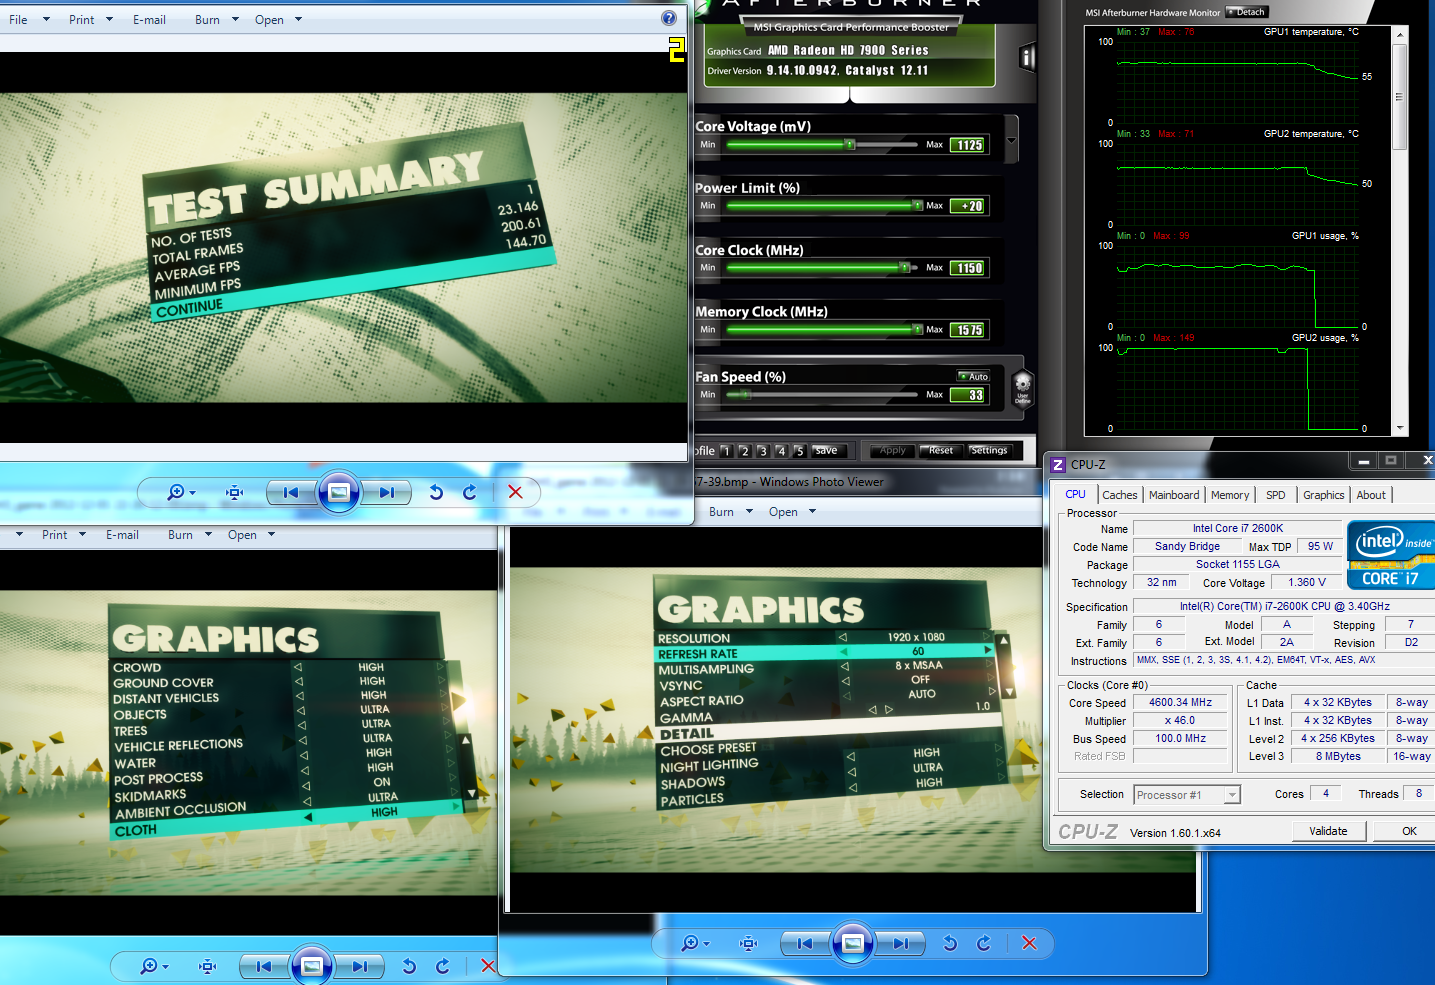The width and height of the screenshot is (1435, 985).
Task: Click Validate button in CPU-Z
Action: coord(1328,831)
